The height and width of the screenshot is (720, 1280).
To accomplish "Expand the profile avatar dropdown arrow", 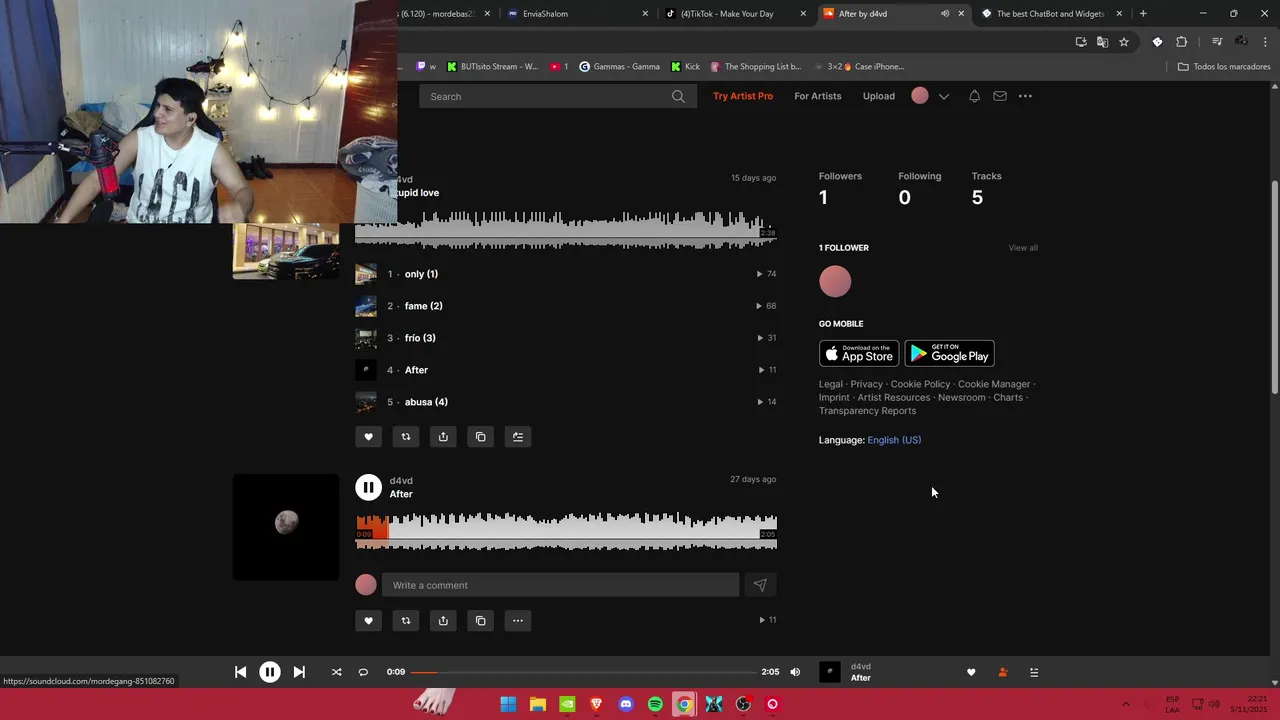I will pos(943,96).
